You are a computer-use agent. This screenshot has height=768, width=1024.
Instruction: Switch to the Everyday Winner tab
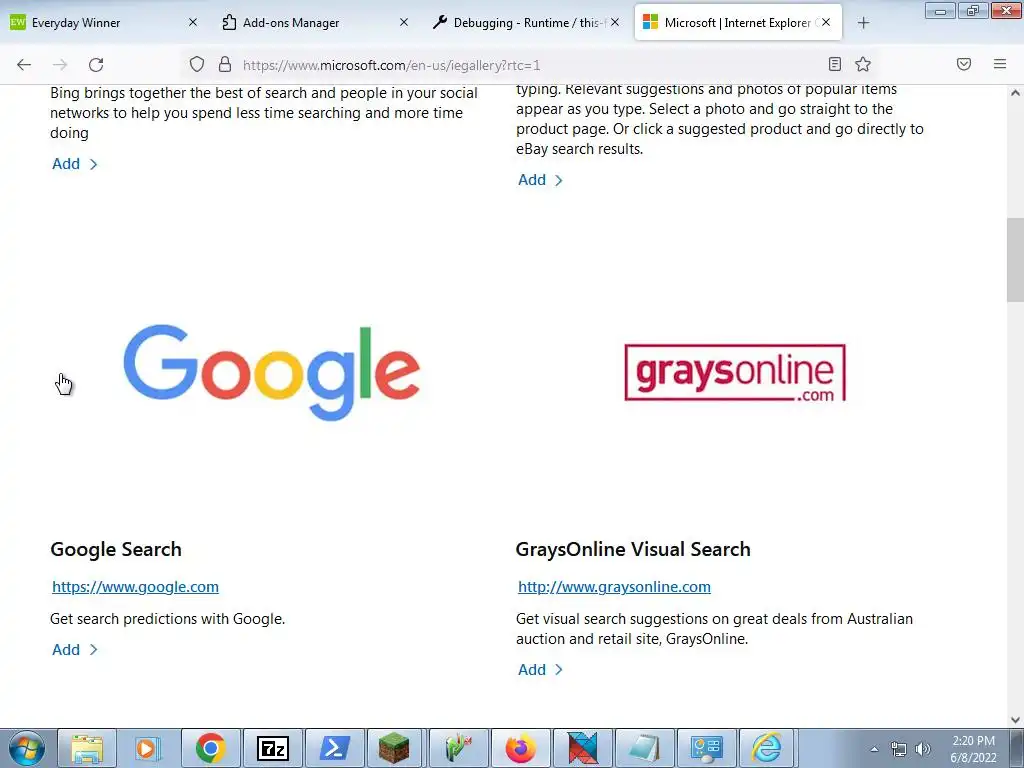pos(104,22)
